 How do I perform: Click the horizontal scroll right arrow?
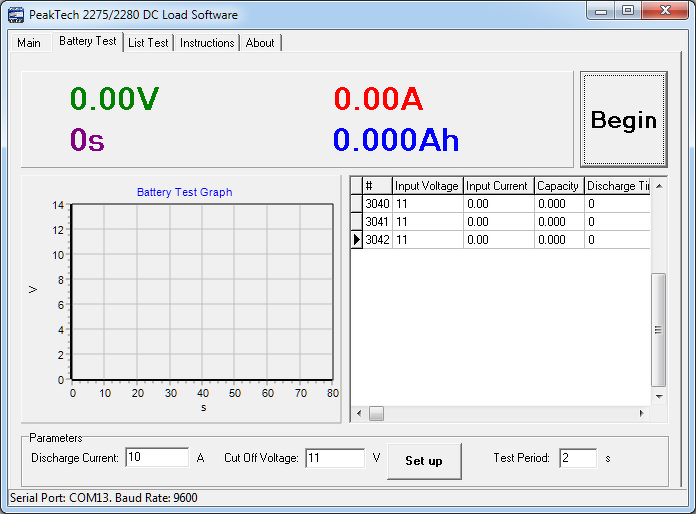point(641,413)
